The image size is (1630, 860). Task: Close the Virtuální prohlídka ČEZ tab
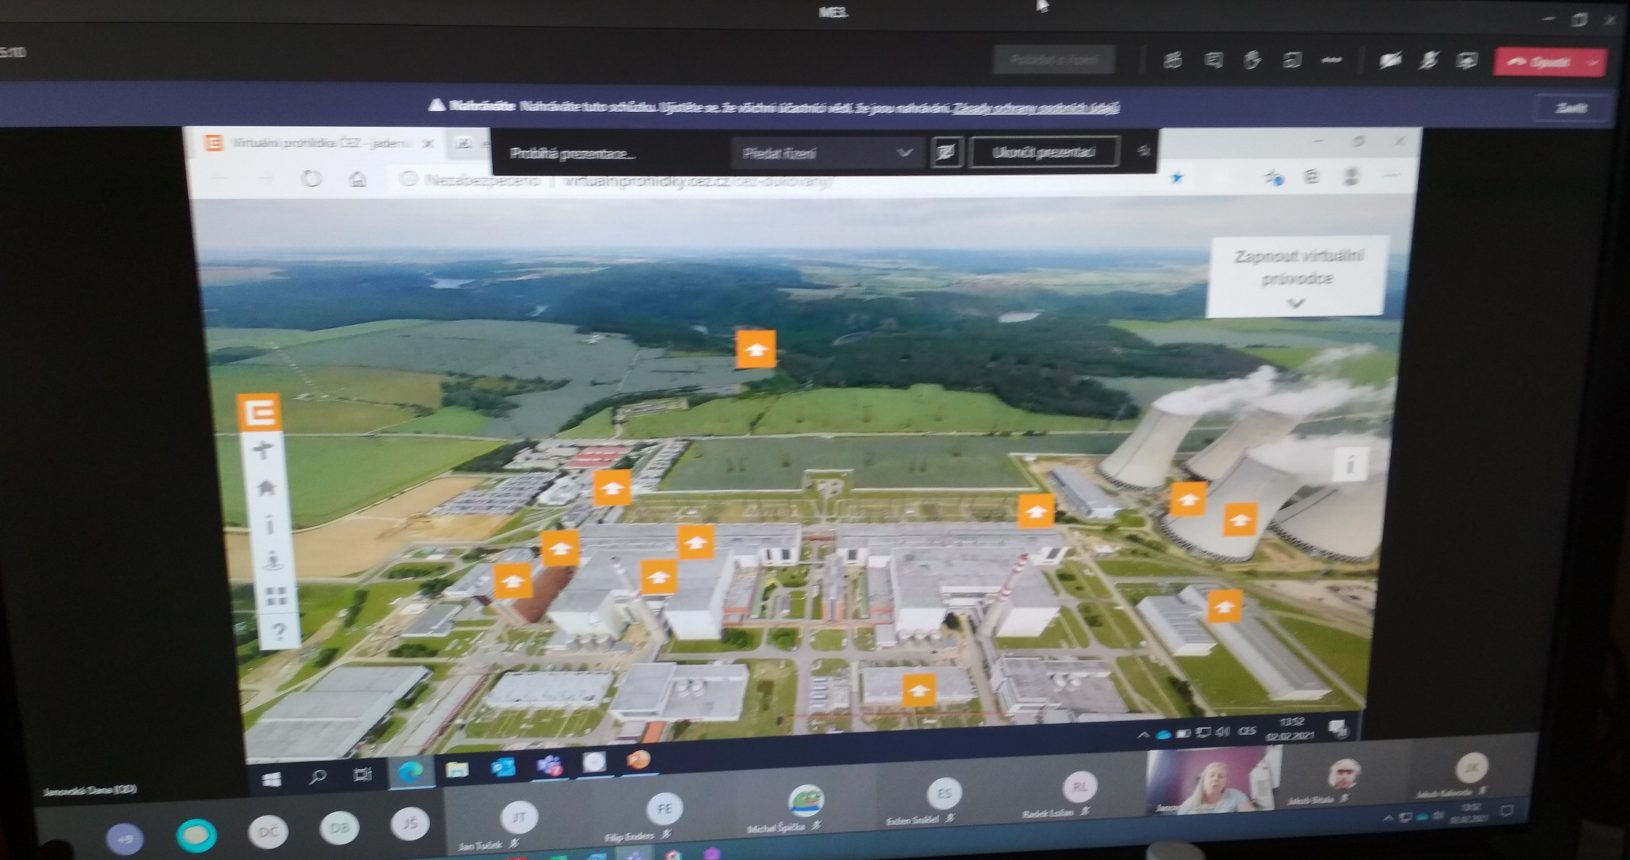[x=427, y=144]
